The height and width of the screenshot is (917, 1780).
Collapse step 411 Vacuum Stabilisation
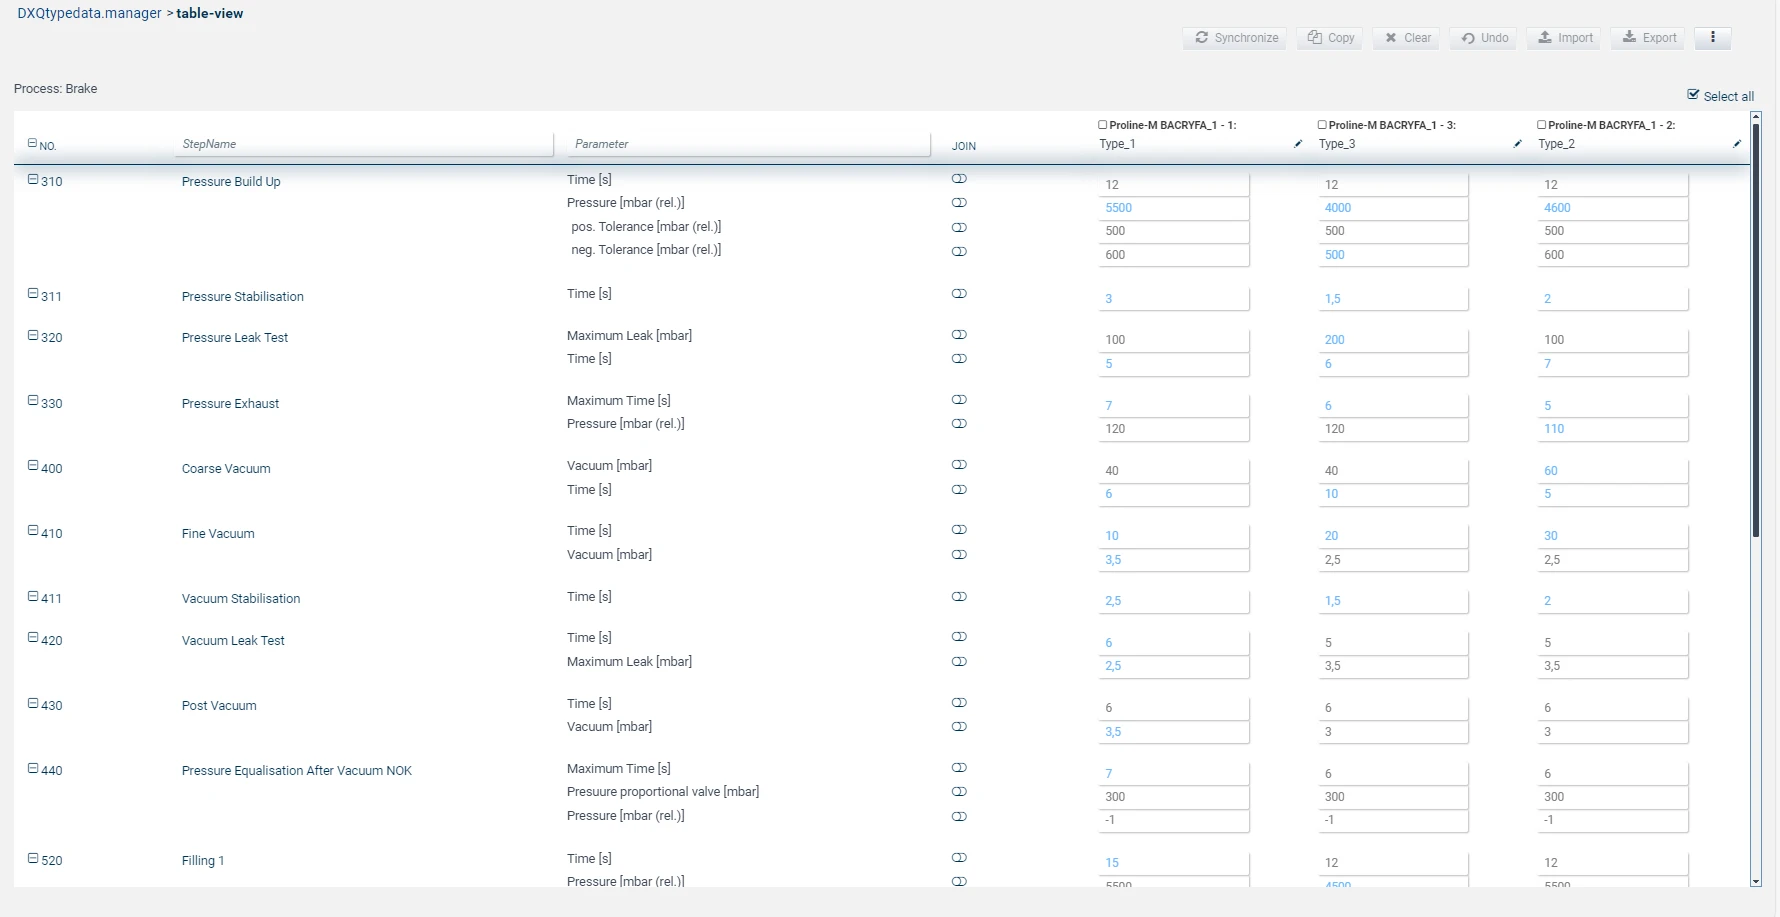coord(33,597)
